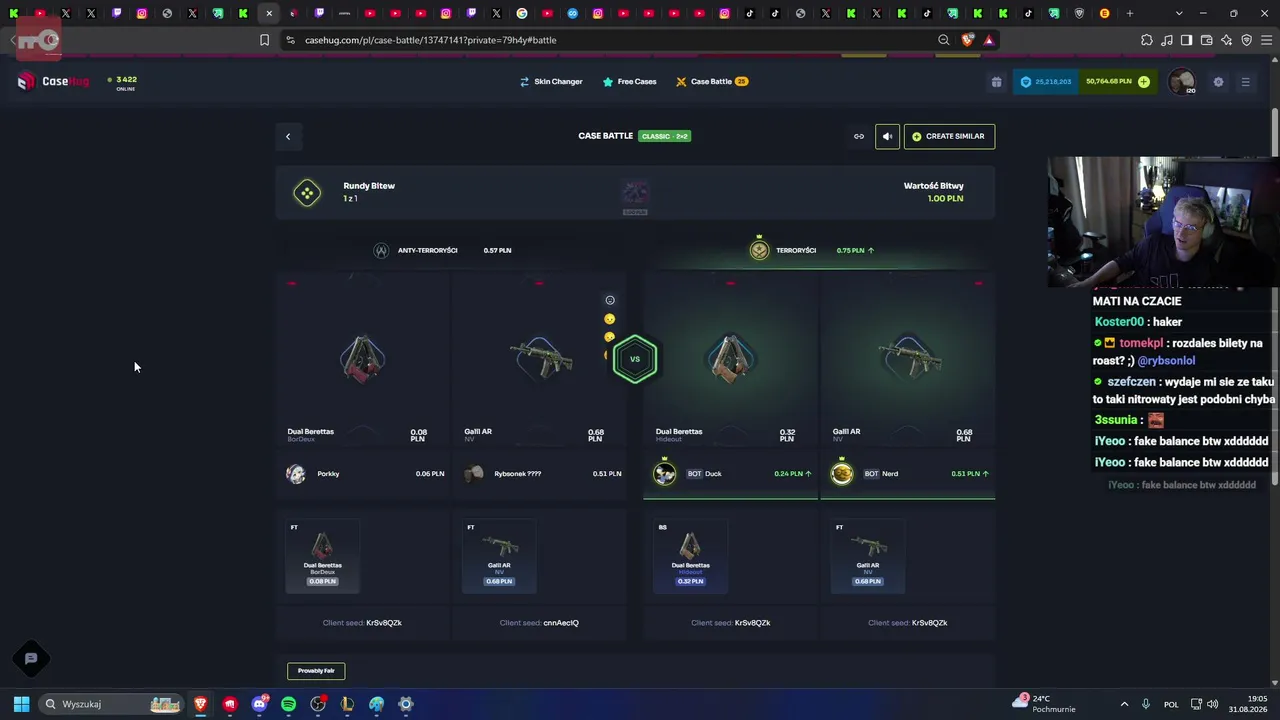Open Brave browser taskbar icon
1280x720 pixels.
point(201,704)
